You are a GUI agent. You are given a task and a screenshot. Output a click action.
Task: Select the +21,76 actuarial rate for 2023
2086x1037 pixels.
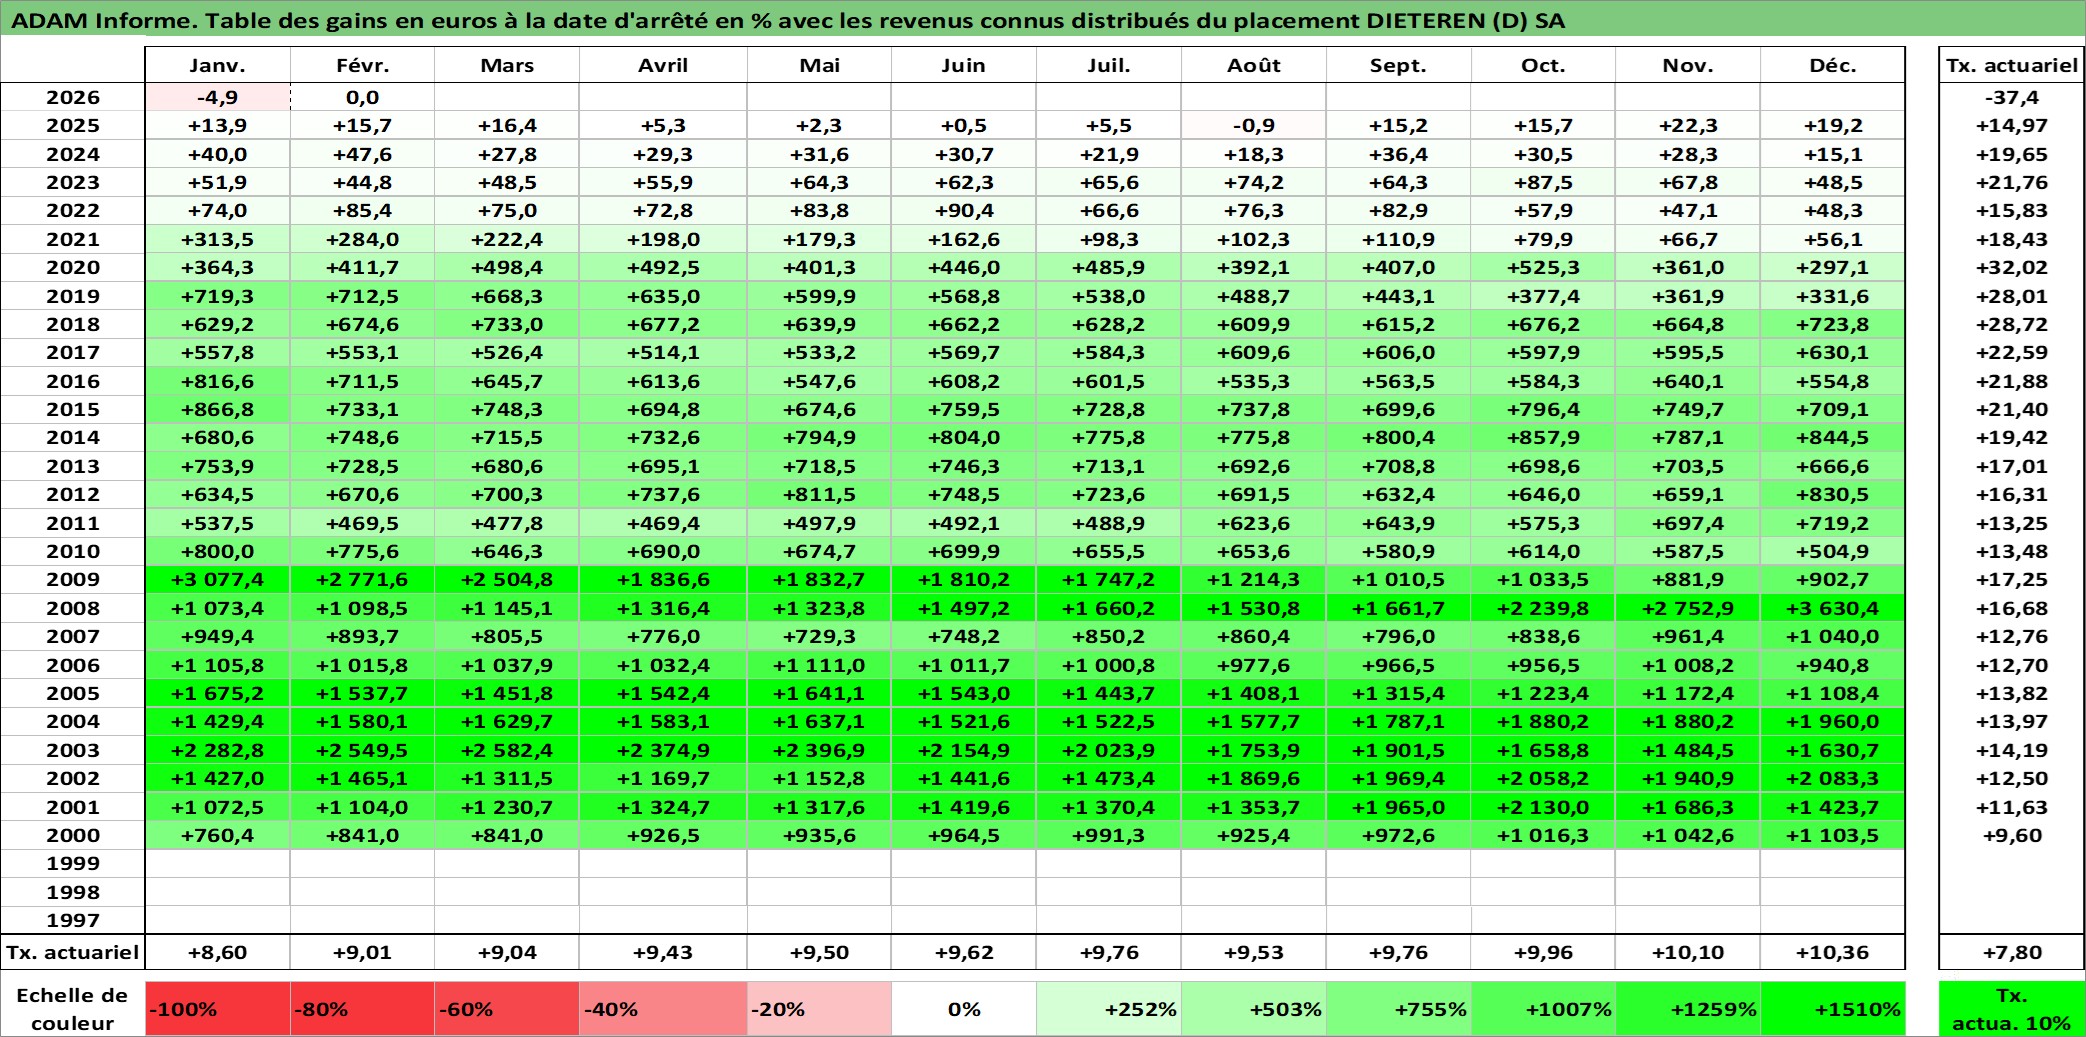click(2012, 182)
